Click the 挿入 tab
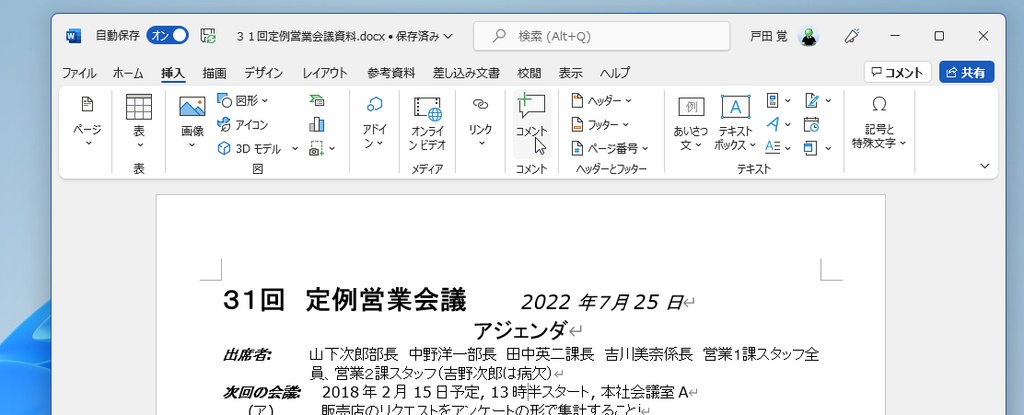The height and width of the screenshot is (415, 1024). 173,73
